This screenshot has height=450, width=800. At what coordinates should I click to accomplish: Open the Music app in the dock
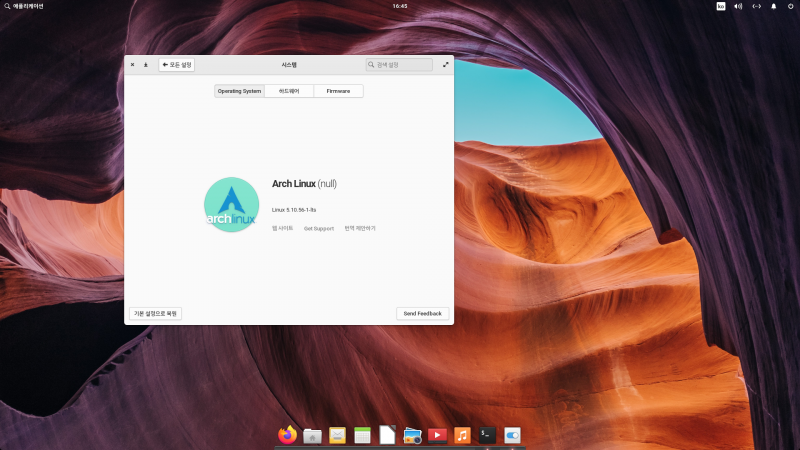[462, 435]
